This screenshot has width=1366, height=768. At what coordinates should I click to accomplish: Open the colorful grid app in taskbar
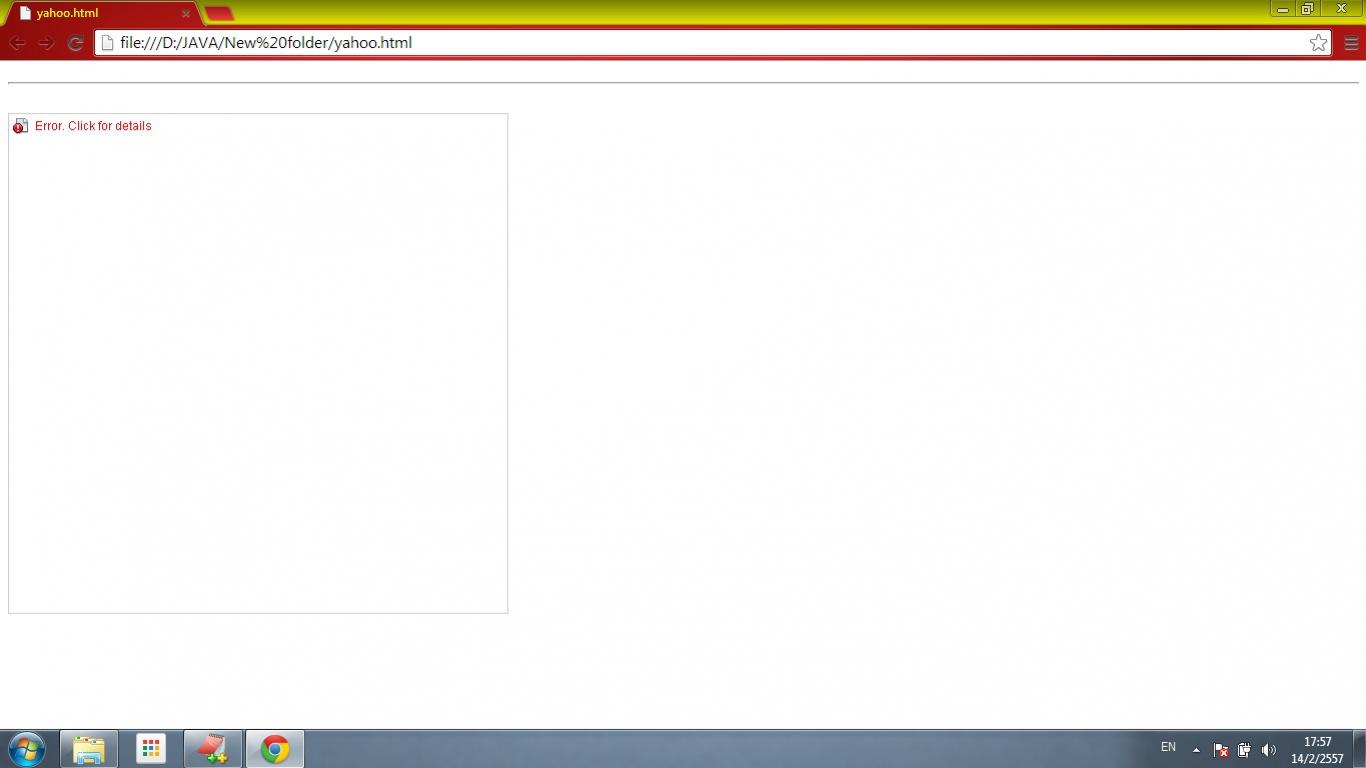151,749
